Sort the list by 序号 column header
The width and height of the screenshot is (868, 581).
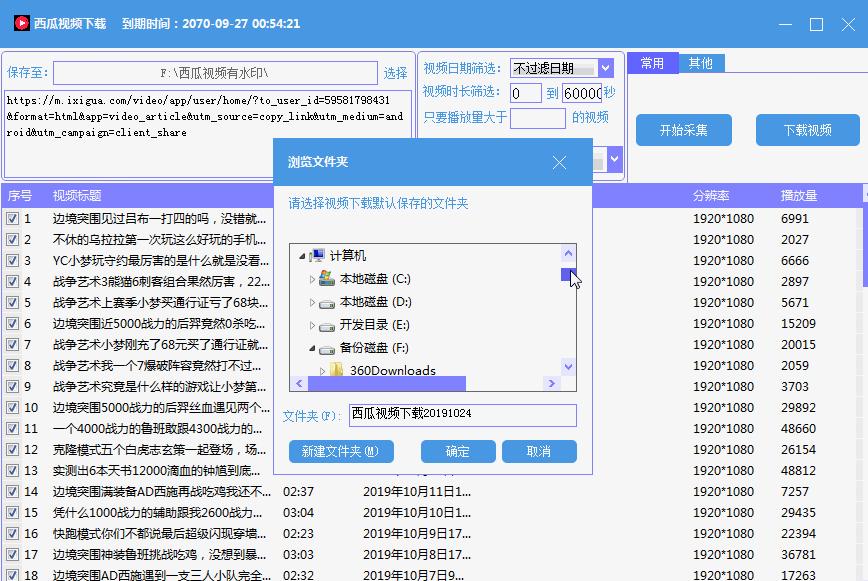(20, 195)
